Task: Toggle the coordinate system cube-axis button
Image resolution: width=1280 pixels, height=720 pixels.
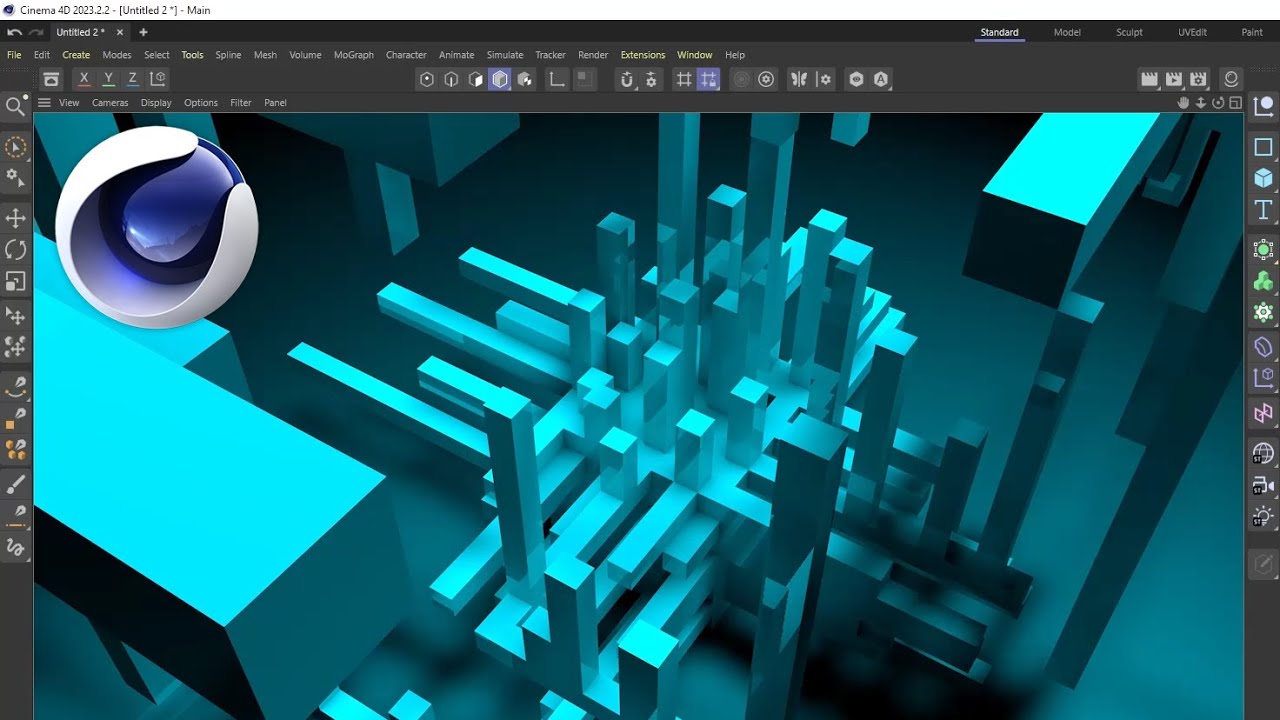Action: pyautogui.click(x=157, y=79)
